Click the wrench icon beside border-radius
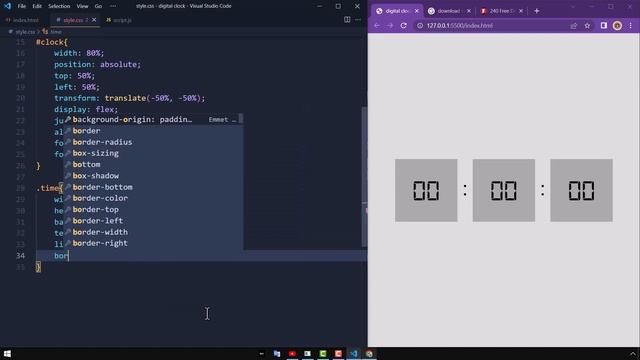640x360 pixels. pos(68,142)
